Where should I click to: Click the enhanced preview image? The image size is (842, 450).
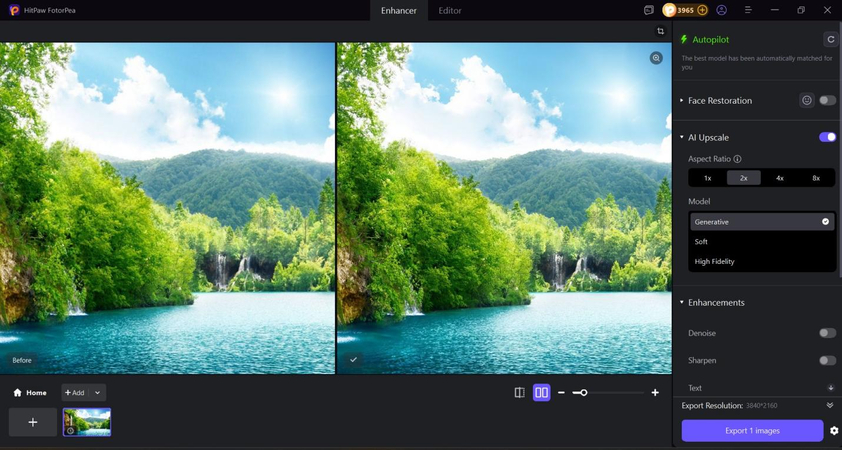504,208
